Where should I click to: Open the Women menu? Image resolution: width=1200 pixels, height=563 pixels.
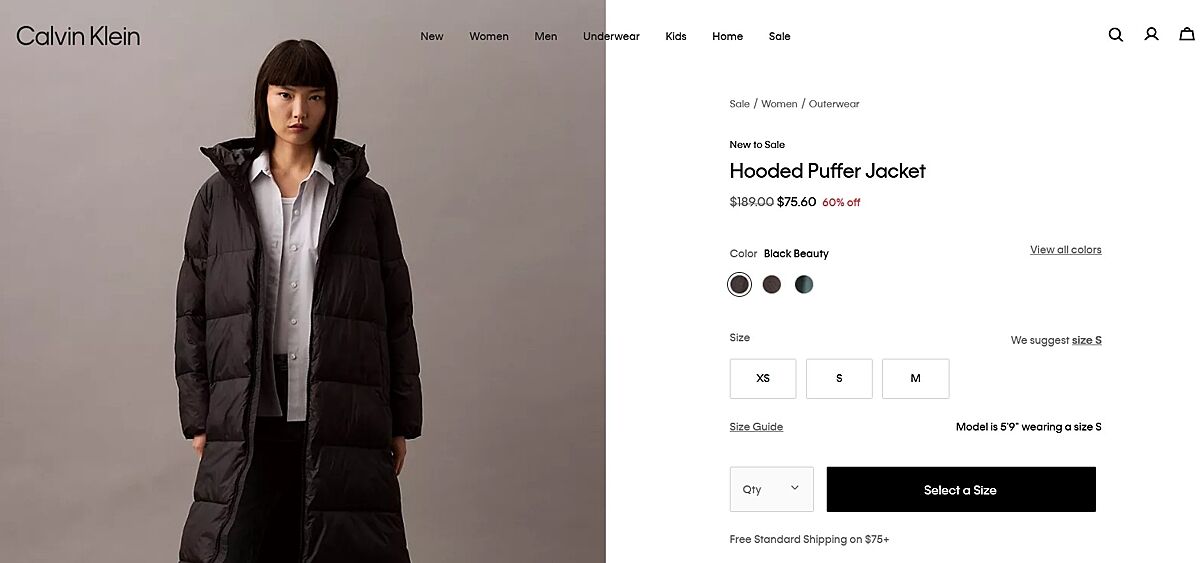(489, 36)
